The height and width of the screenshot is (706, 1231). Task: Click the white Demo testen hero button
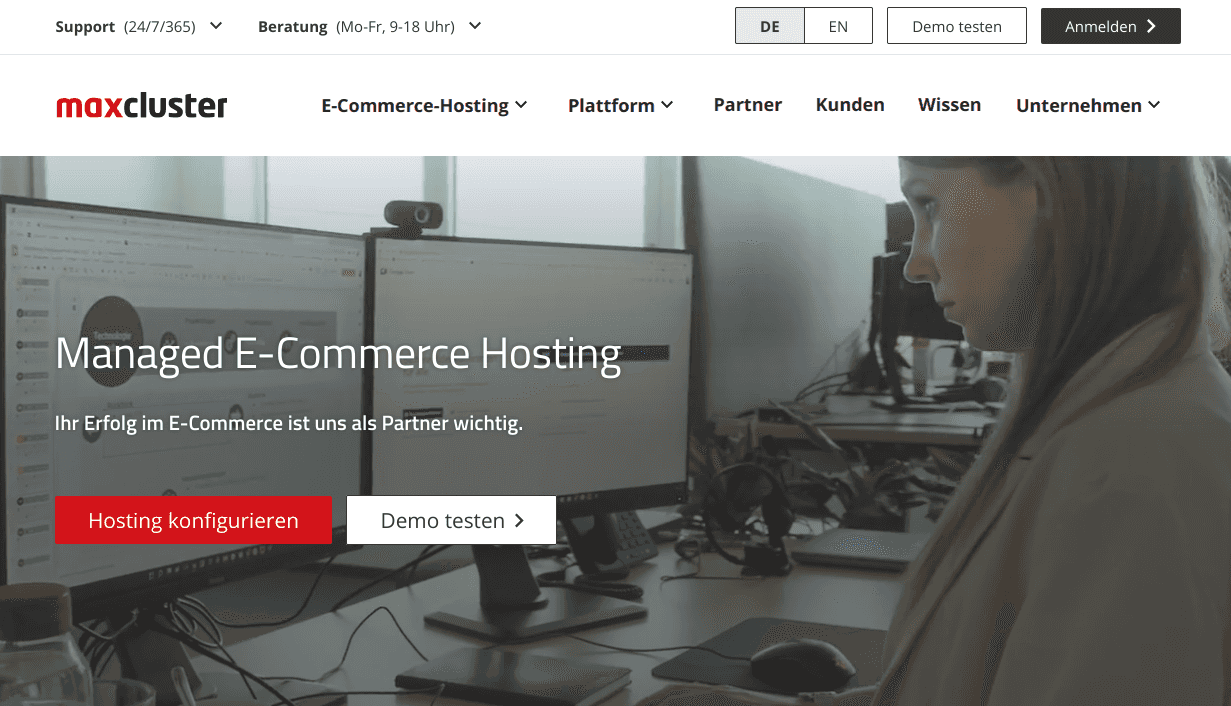451,520
